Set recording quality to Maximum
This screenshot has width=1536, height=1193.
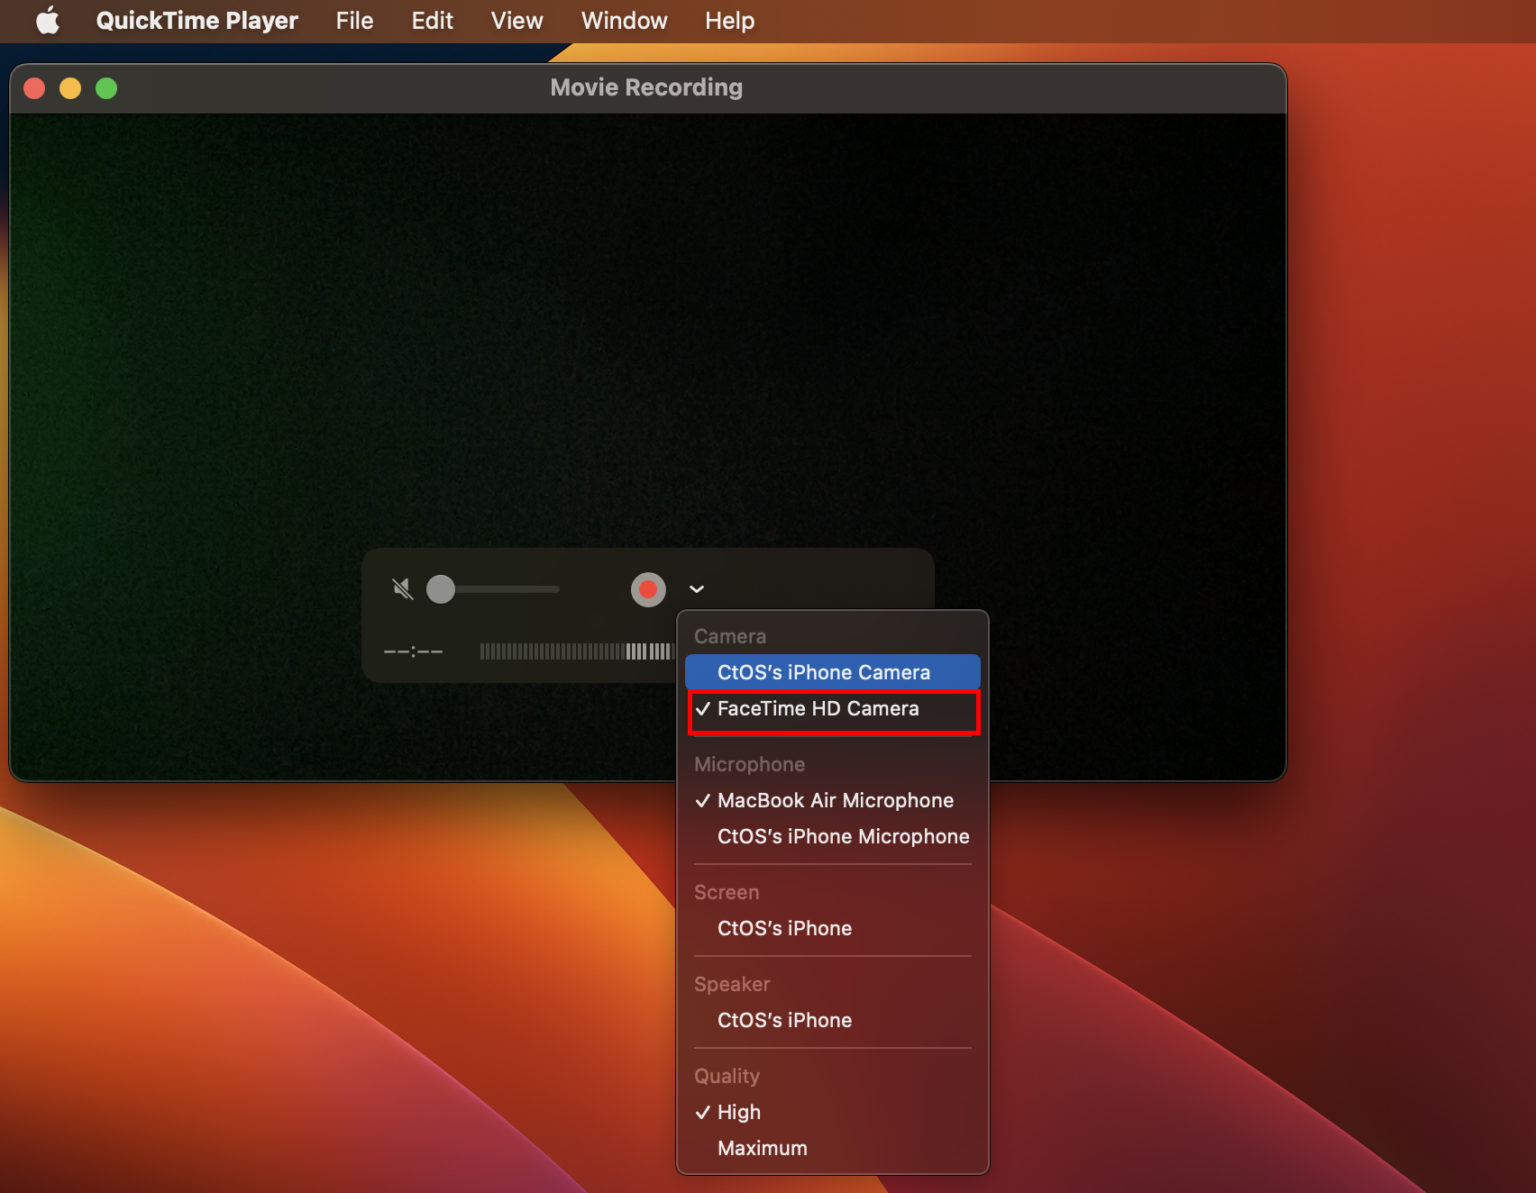click(833, 1148)
